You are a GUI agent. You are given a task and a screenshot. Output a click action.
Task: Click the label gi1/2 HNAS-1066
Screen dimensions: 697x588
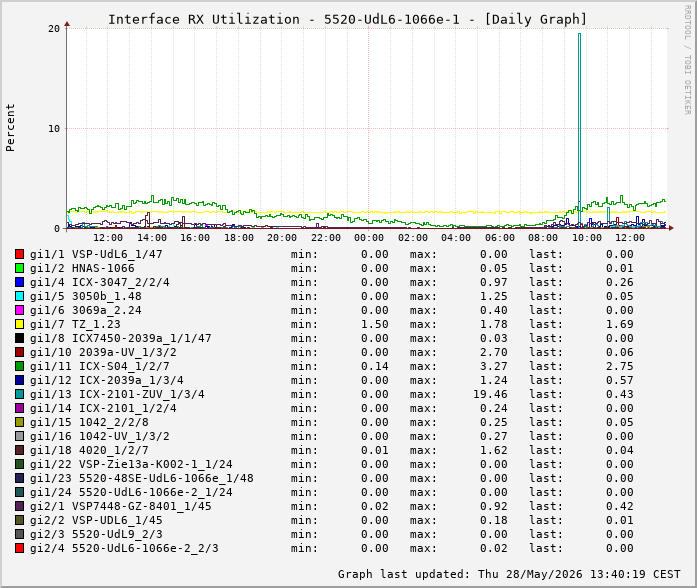[82, 268]
